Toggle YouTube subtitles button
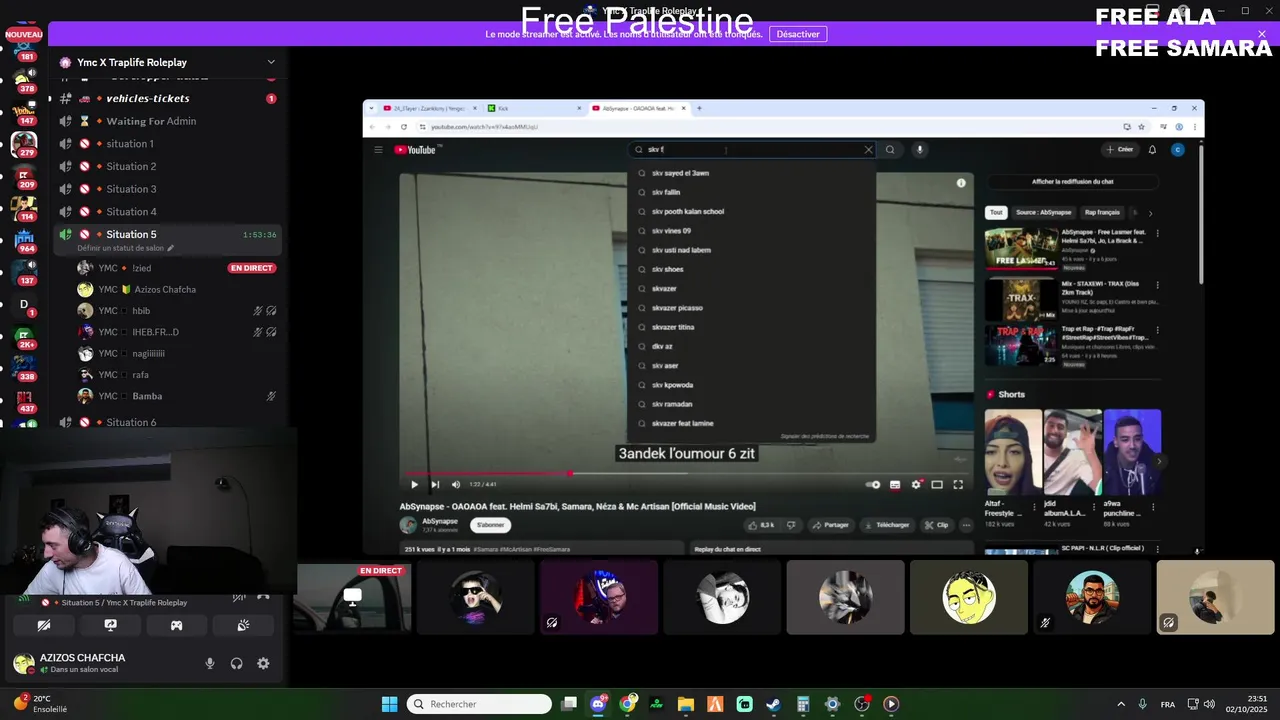Viewport: 1280px width, 720px height. point(895,485)
